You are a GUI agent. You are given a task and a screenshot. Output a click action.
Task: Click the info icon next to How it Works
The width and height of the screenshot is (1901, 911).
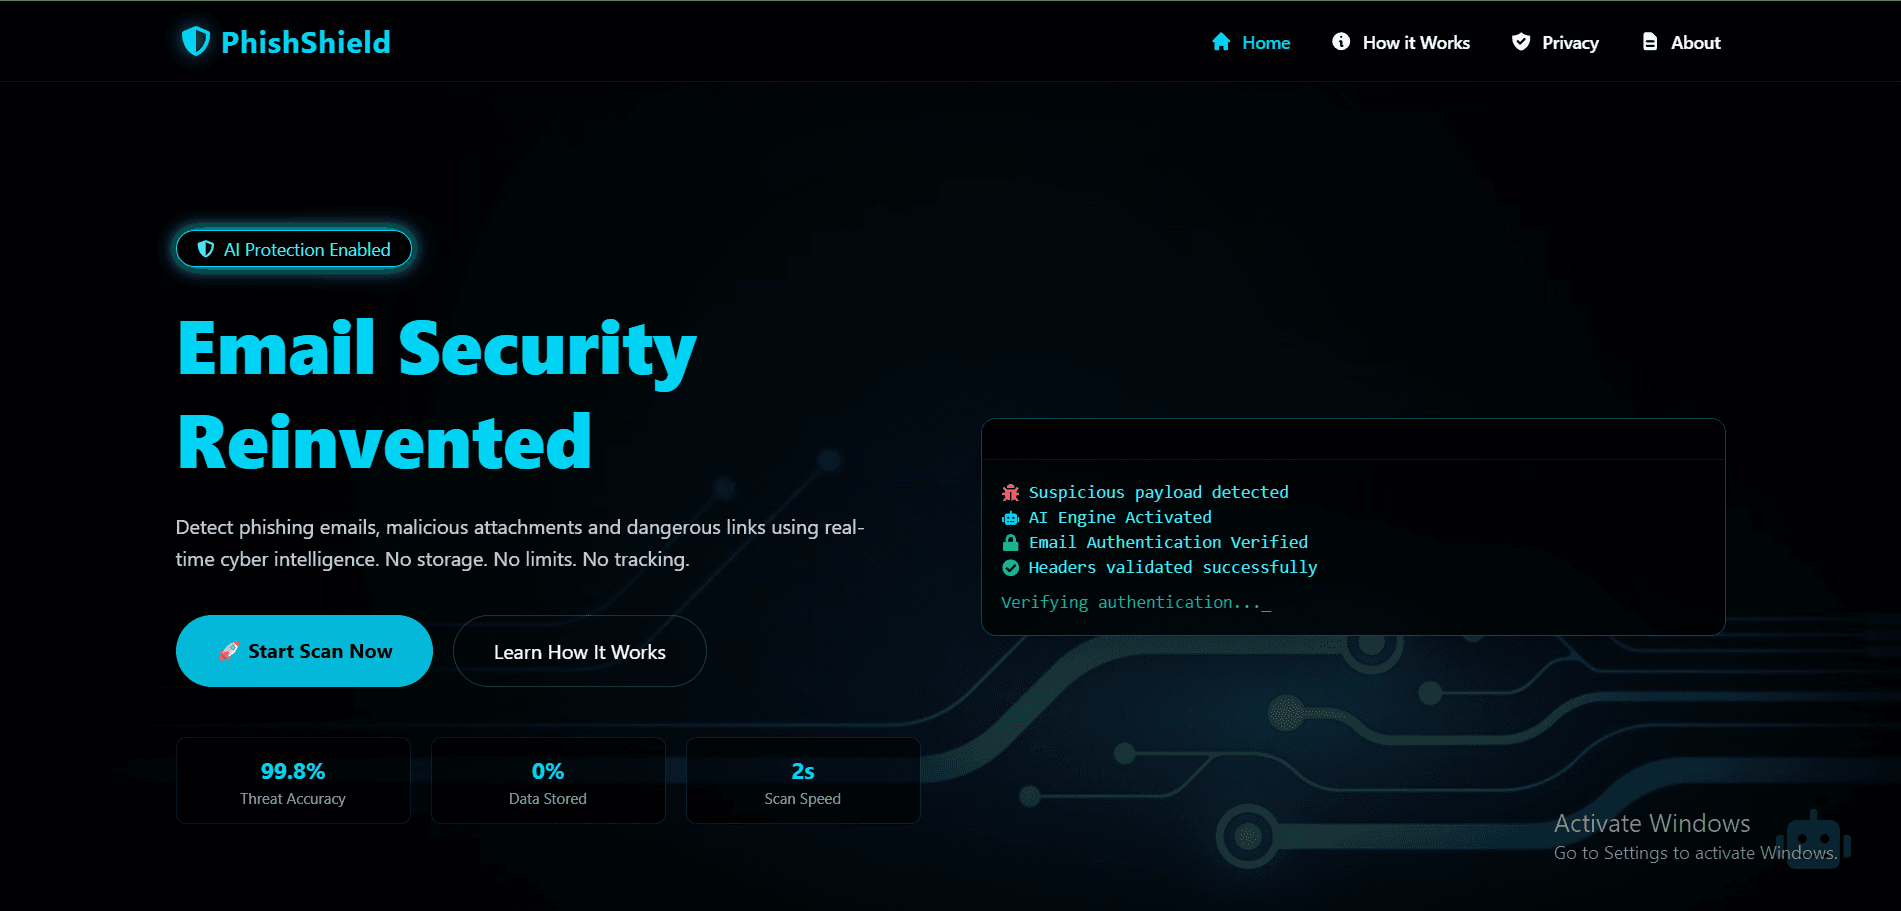1341,42
